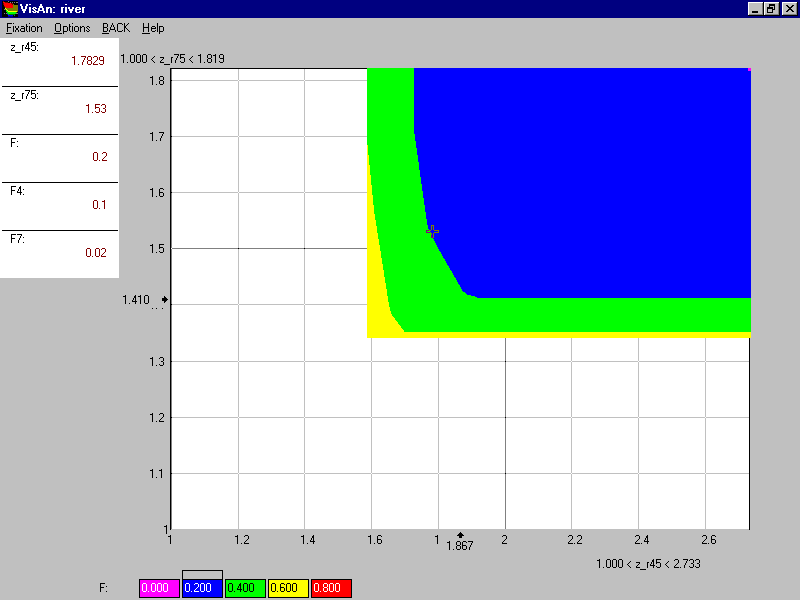The width and height of the screenshot is (800, 600).
Task: Click the y-axis tick label 1.1
Action: pos(157,474)
